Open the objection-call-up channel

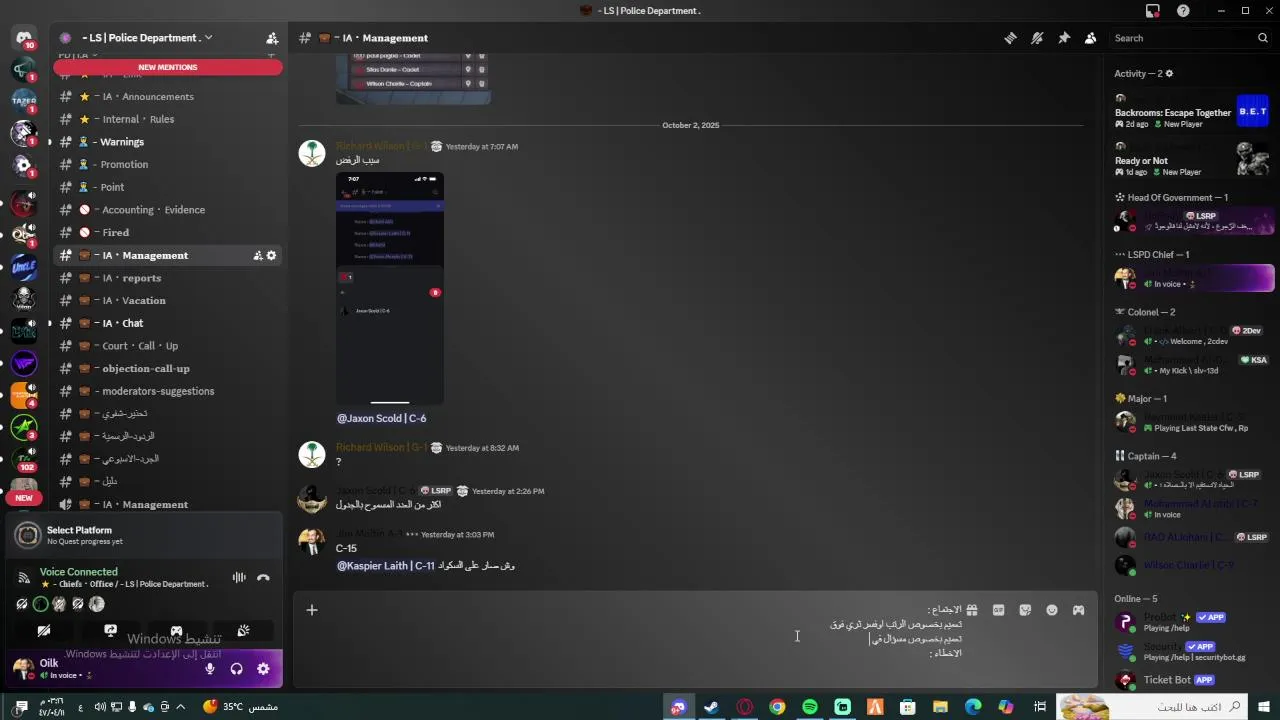pos(168,368)
